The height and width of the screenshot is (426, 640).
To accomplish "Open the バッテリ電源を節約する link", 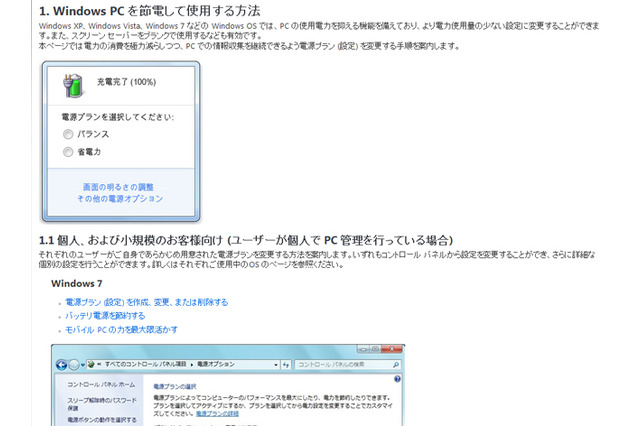I will (x=105, y=316).
